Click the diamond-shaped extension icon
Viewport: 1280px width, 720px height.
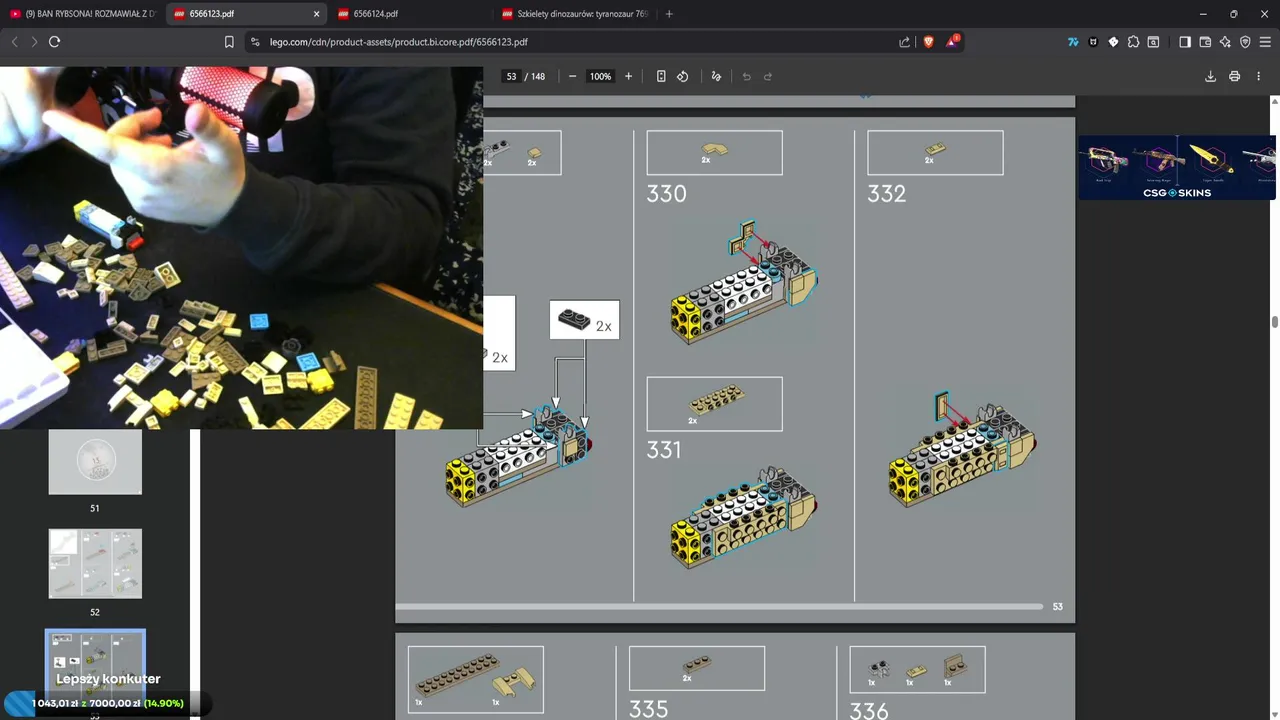pyautogui.click(x=1113, y=42)
